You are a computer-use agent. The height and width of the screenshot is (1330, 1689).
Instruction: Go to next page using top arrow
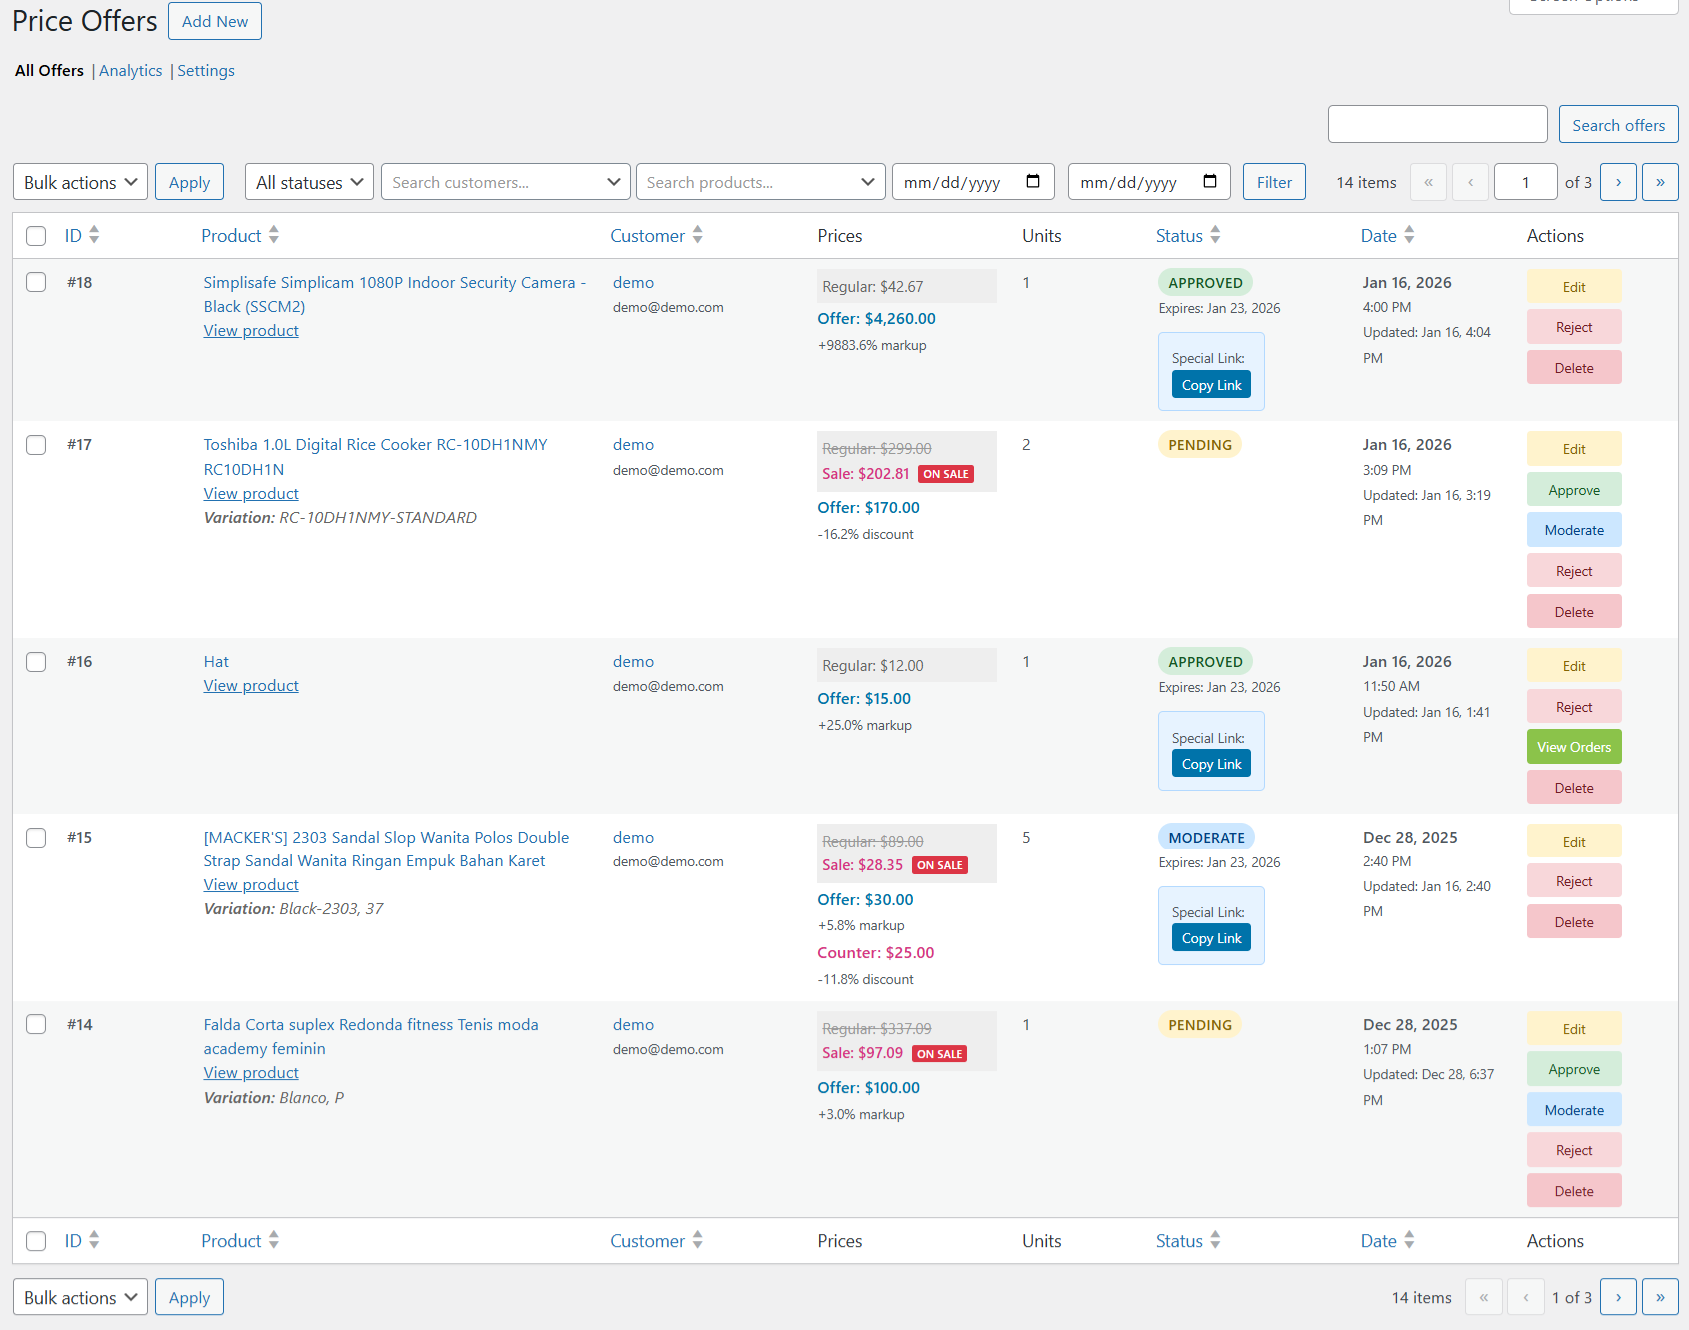[x=1618, y=182]
